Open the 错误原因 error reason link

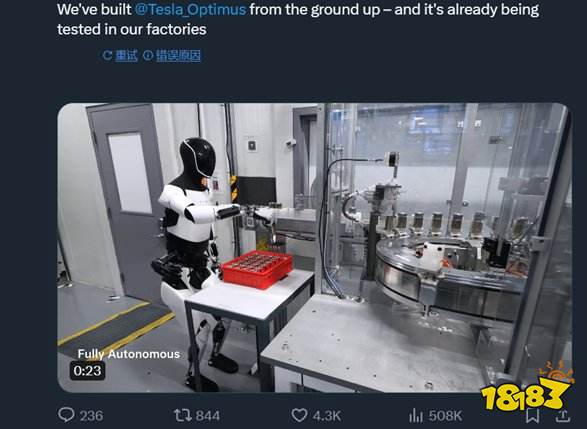(x=178, y=56)
